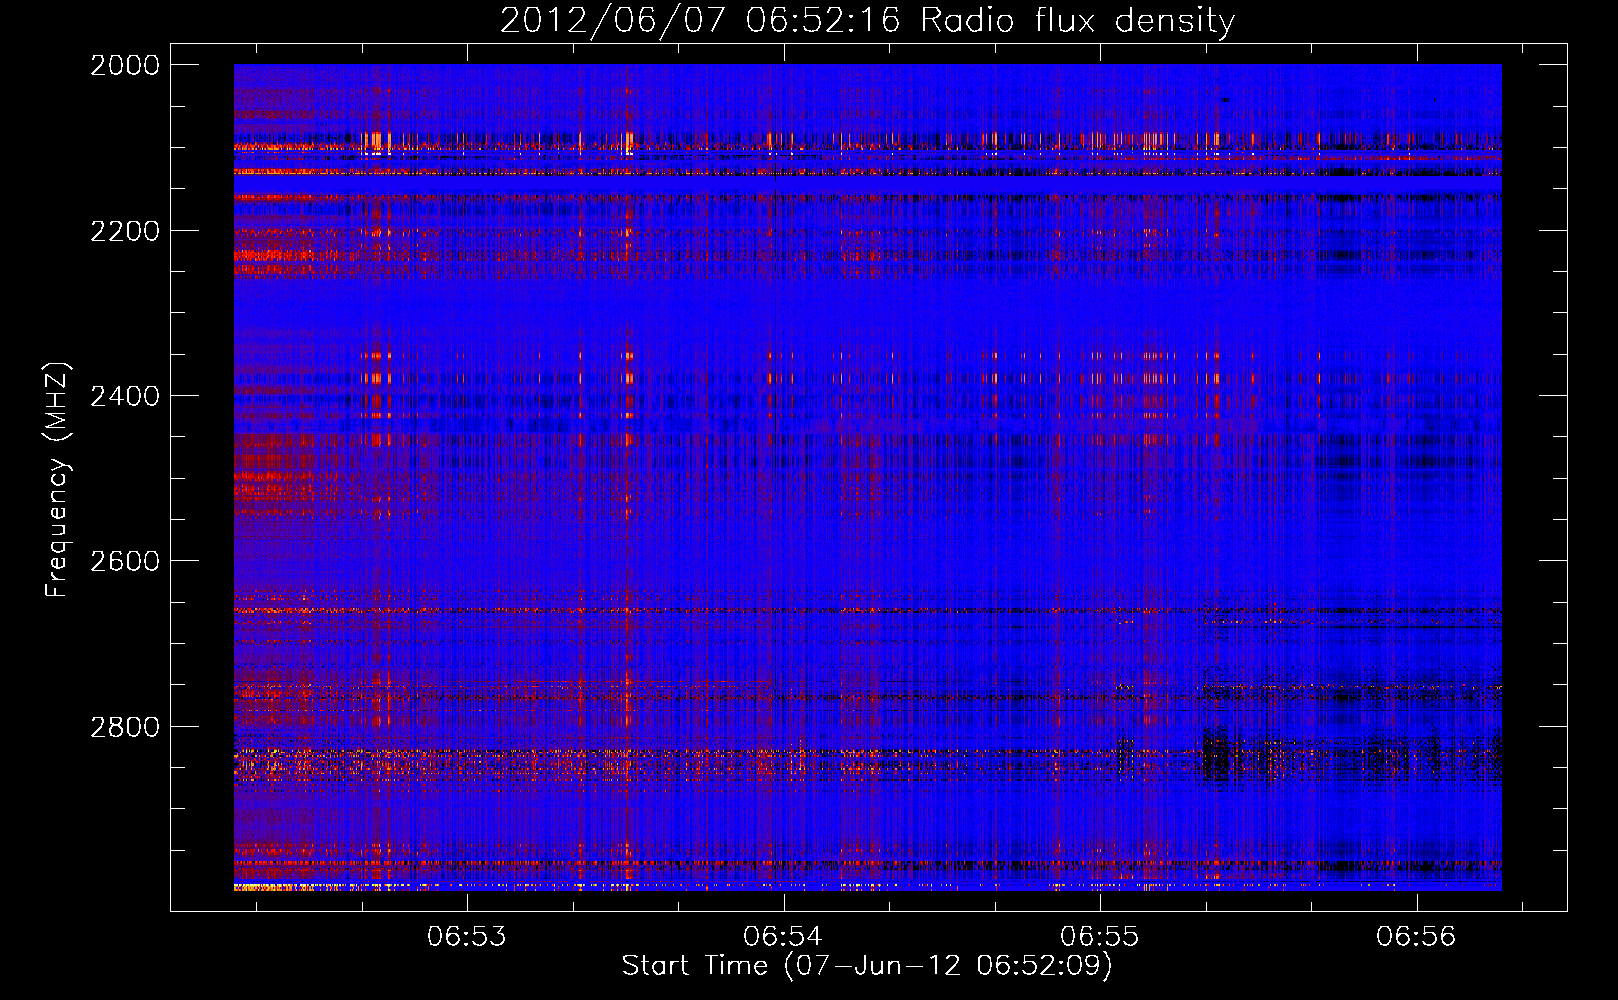1618x1000 pixels.
Task: Click the 2000 frequency tick label
Action: (125, 65)
